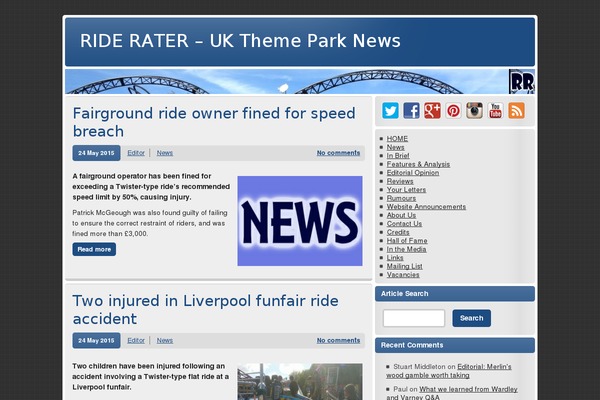The width and height of the screenshot is (600, 400).
Task: Open News in the sidebar menu
Action: click(x=395, y=147)
